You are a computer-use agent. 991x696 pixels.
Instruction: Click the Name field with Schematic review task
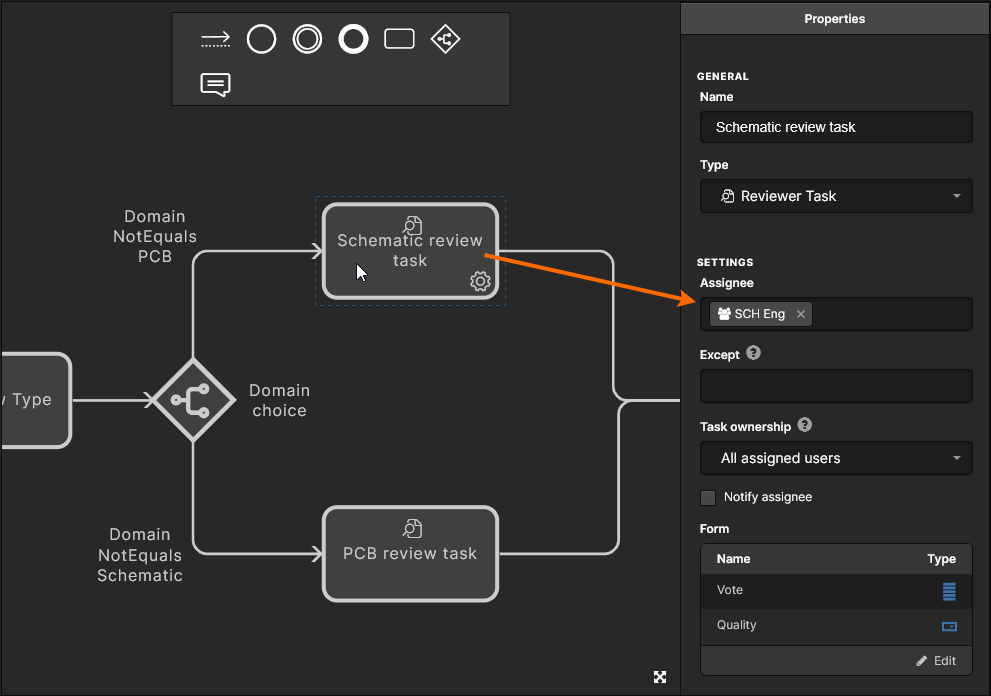835,127
